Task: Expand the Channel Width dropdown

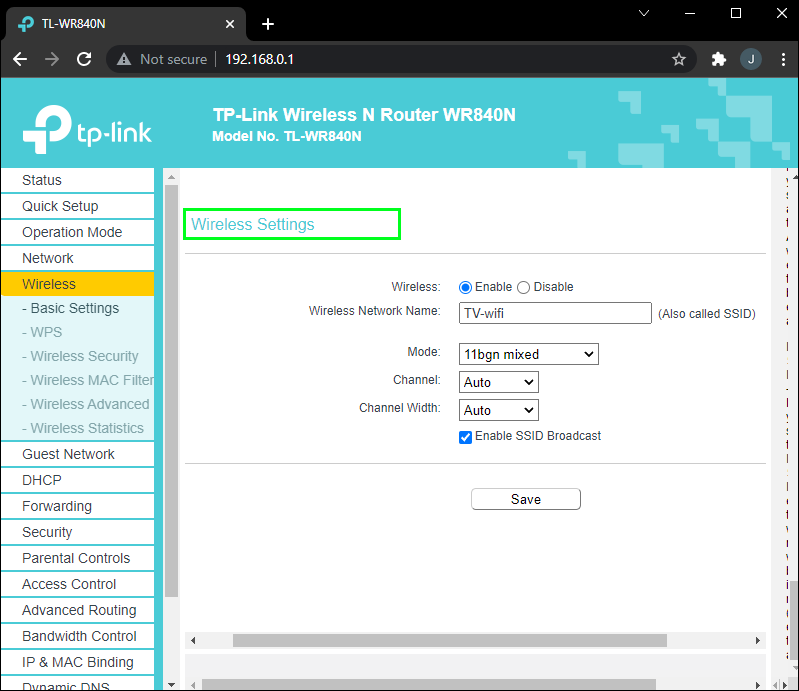Action: pyautogui.click(x=498, y=410)
